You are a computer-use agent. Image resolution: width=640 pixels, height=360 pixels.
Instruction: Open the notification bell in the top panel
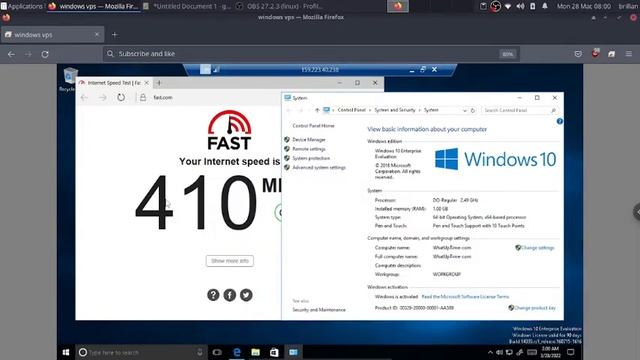pyautogui.click(x=544, y=6)
